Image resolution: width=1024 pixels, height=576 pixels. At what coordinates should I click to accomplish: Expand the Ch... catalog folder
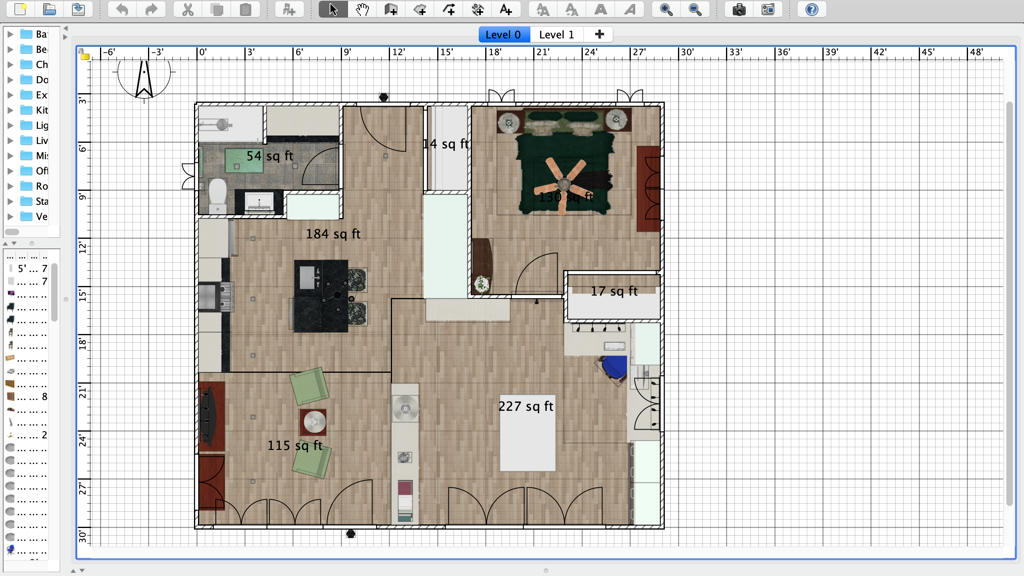[x=10, y=64]
